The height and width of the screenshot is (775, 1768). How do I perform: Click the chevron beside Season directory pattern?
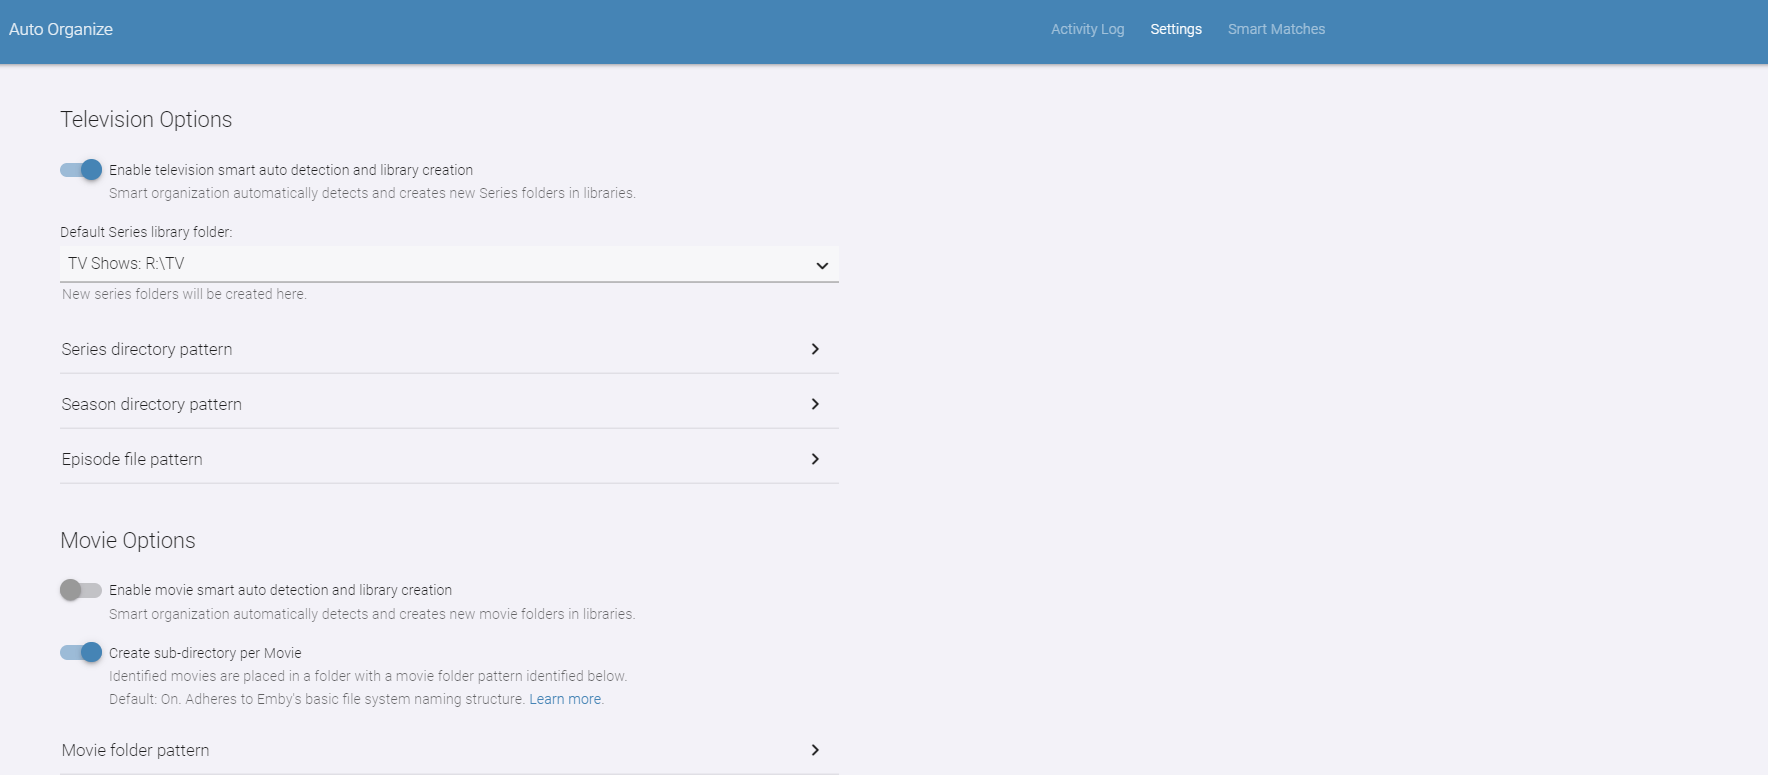click(x=815, y=404)
